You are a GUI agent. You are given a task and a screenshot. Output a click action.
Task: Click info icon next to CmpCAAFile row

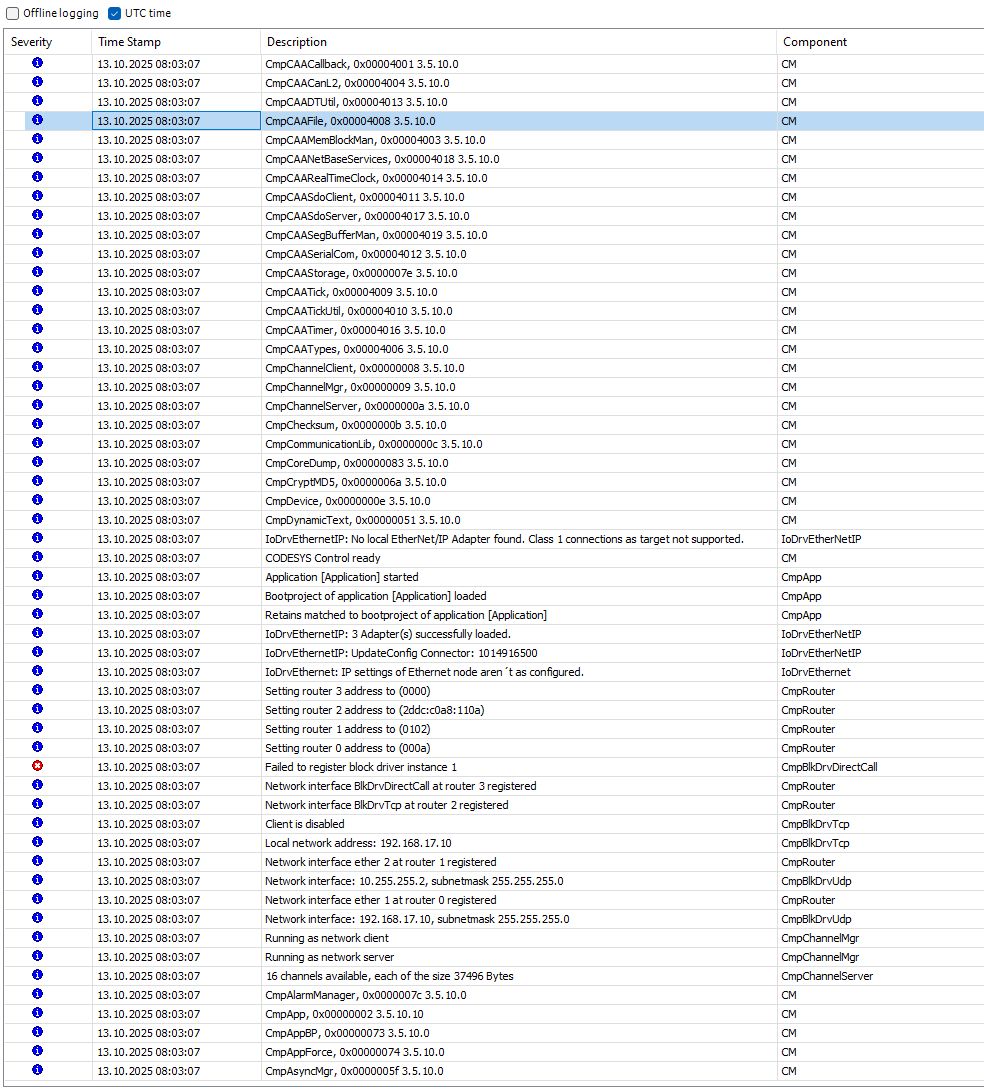(38, 120)
